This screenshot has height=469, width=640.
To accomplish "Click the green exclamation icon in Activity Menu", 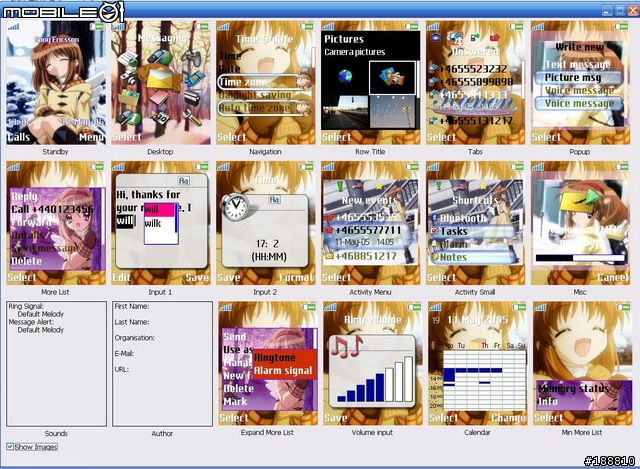I will pos(340,186).
